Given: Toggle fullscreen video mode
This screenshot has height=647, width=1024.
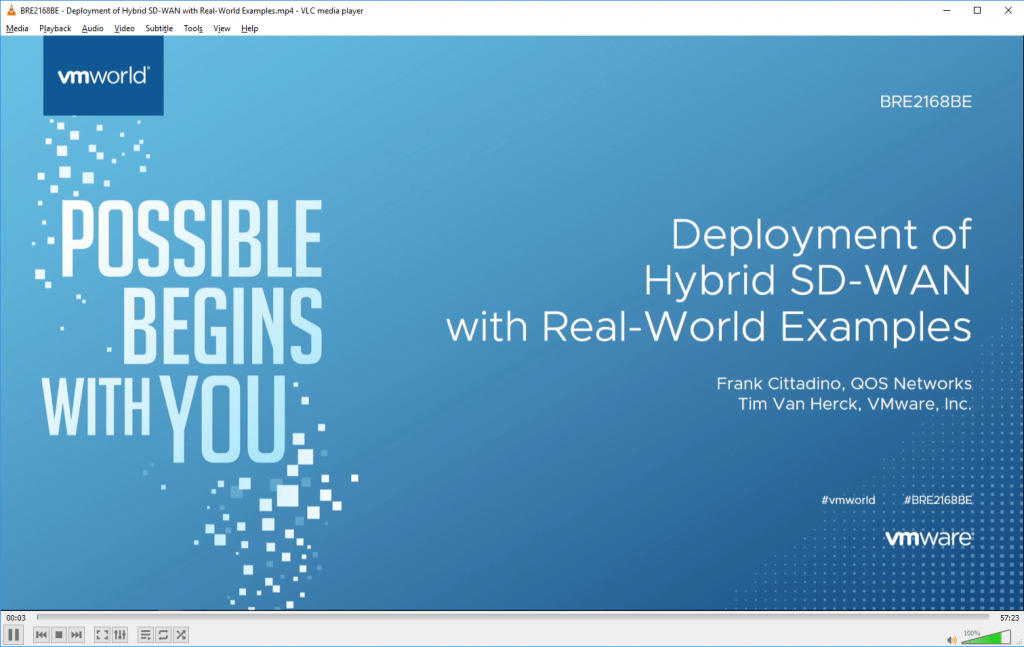Looking at the screenshot, I should pos(102,634).
